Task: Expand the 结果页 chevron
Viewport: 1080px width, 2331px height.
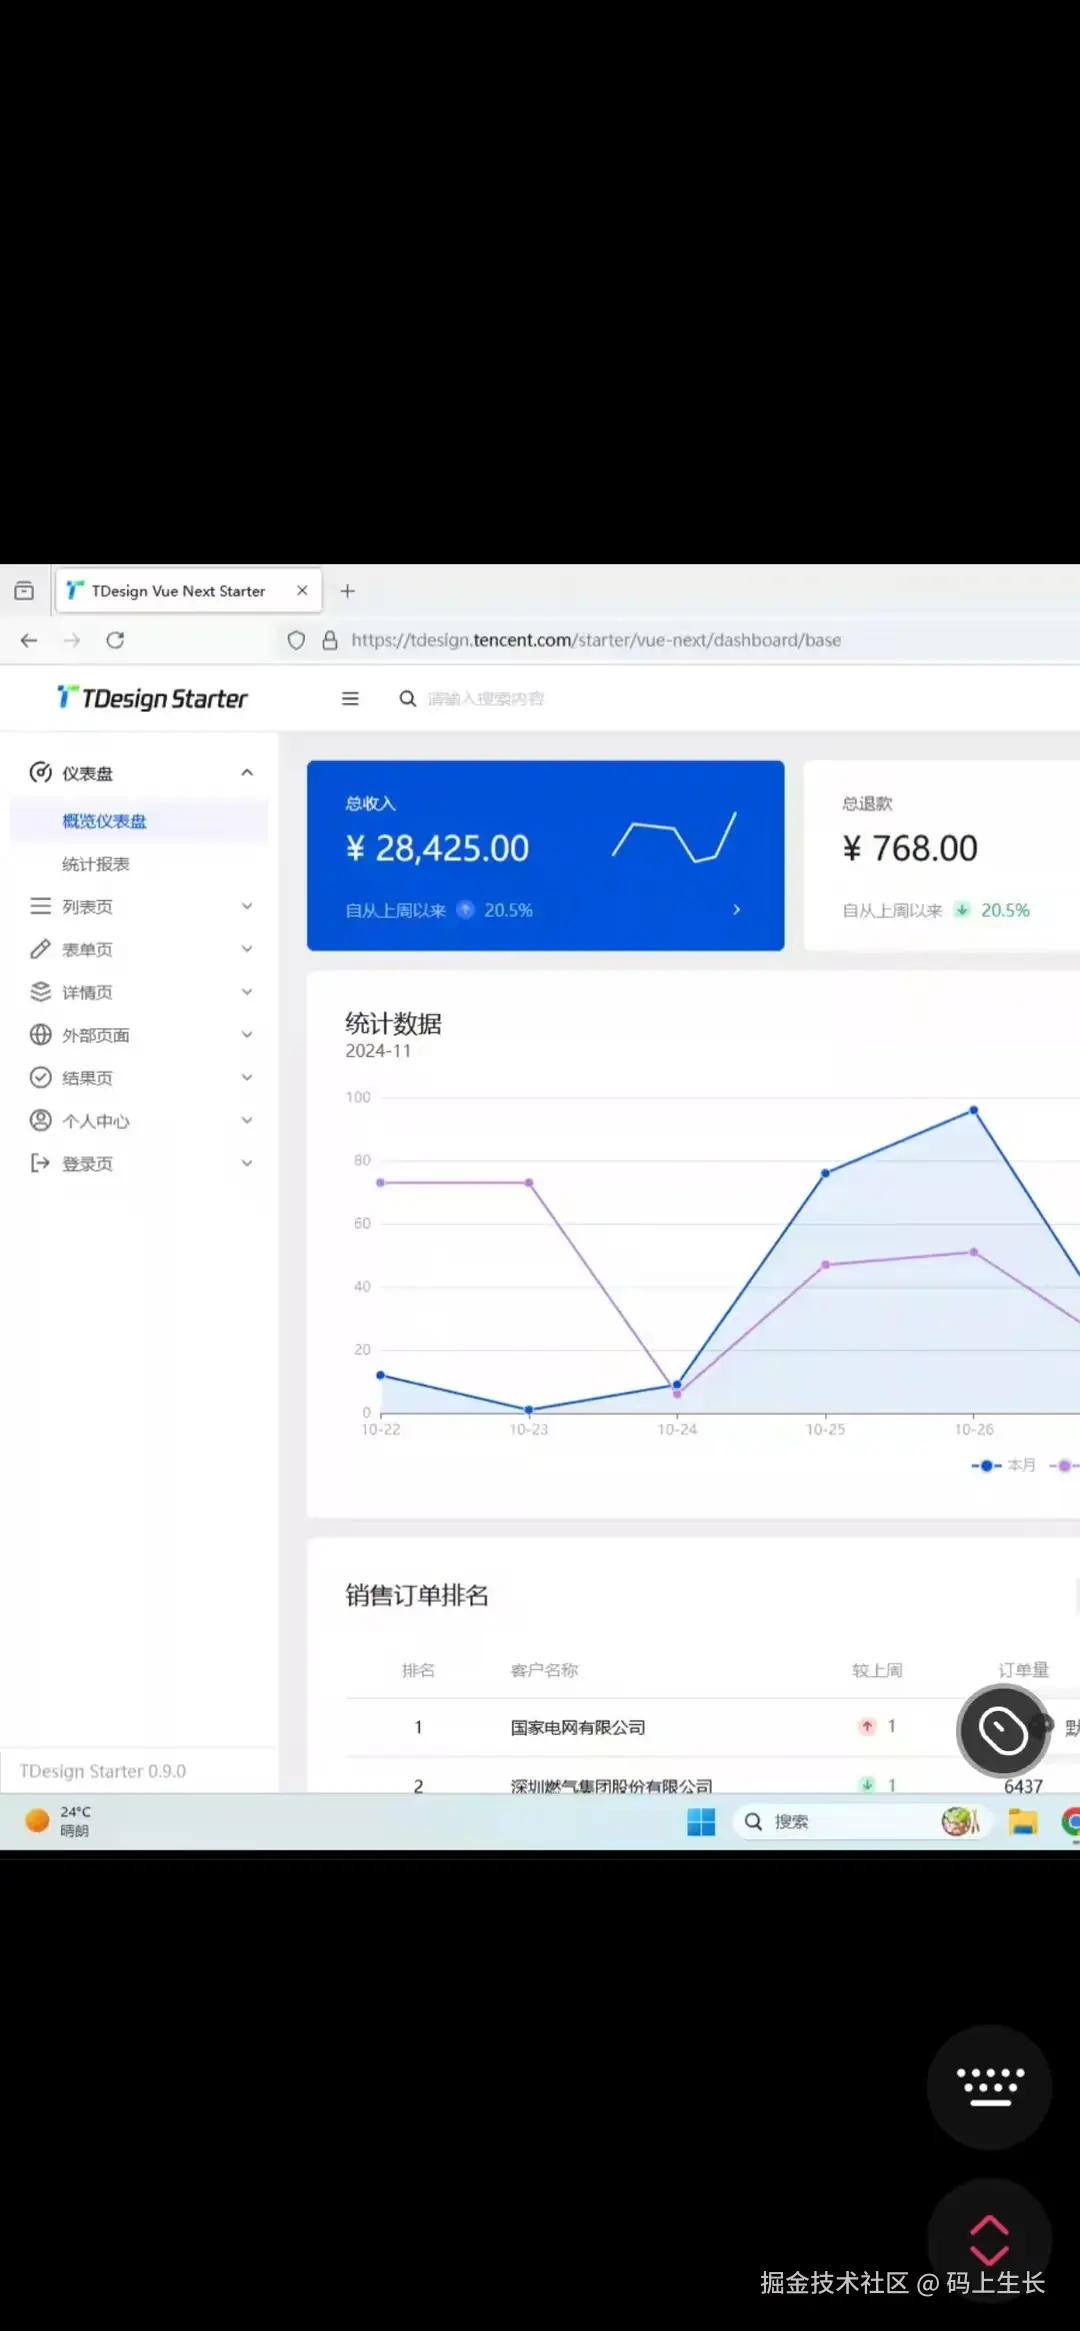Action: click(x=247, y=1078)
